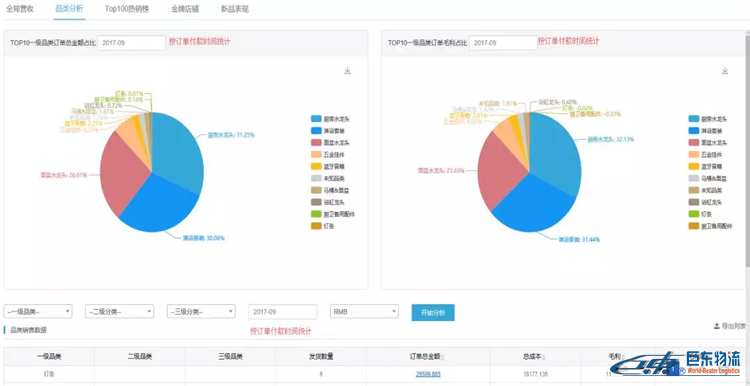The width and height of the screenshot is (750, 386).
Task: Click label 浴缸龙头: 0.48% on gross profit chart
Action: [x=557, y=102]
